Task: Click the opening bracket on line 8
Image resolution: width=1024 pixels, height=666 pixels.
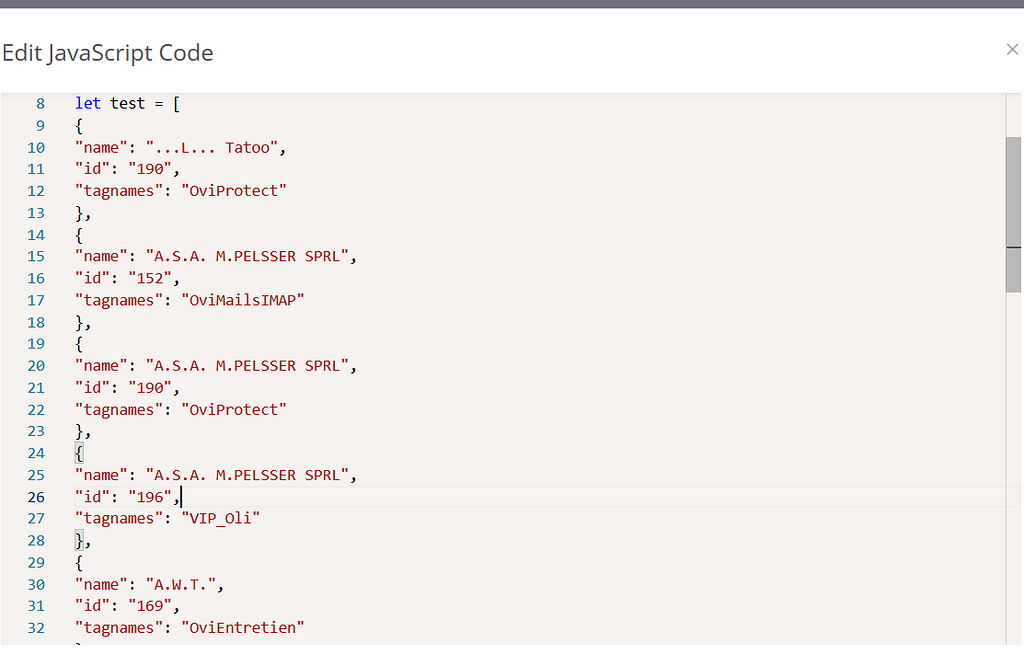Action: [177, 103]
